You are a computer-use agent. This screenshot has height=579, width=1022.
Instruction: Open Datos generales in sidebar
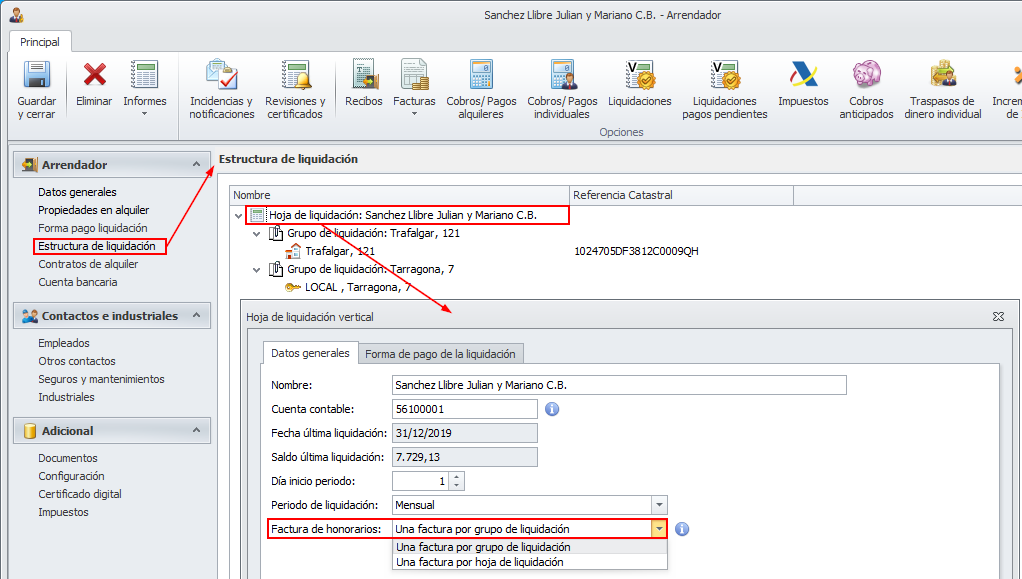[77, 192]
